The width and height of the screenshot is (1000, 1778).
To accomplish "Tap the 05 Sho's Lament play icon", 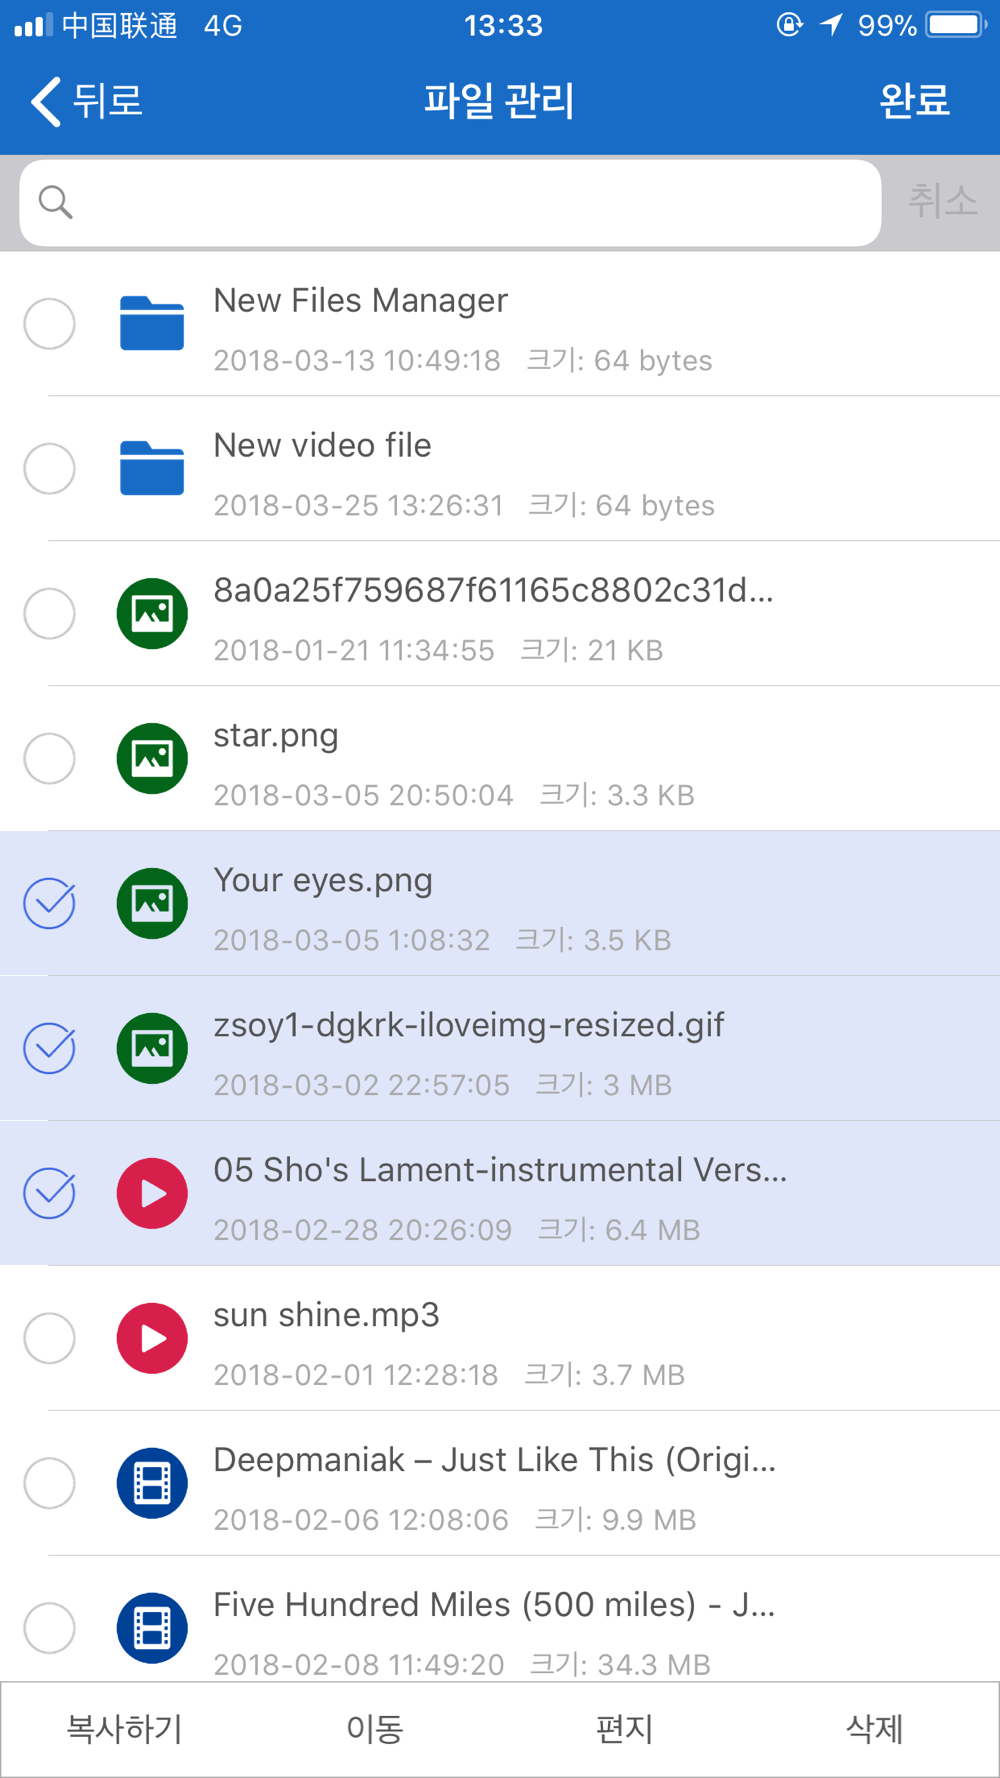I will [152, 1193].
